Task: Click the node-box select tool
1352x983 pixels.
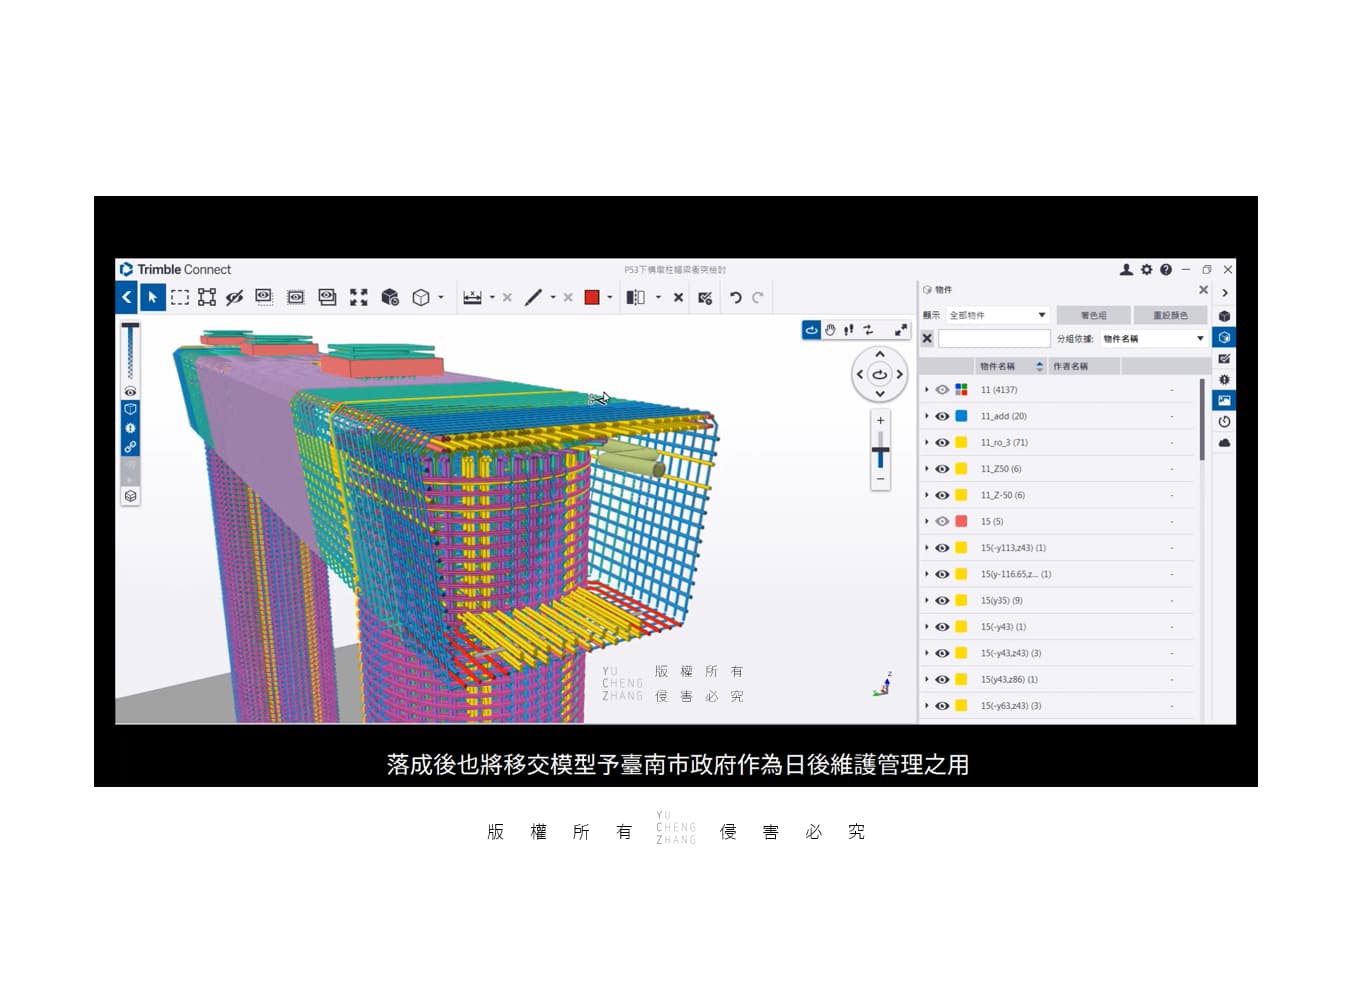Action: pyautogui.click(x=207, y=297)
